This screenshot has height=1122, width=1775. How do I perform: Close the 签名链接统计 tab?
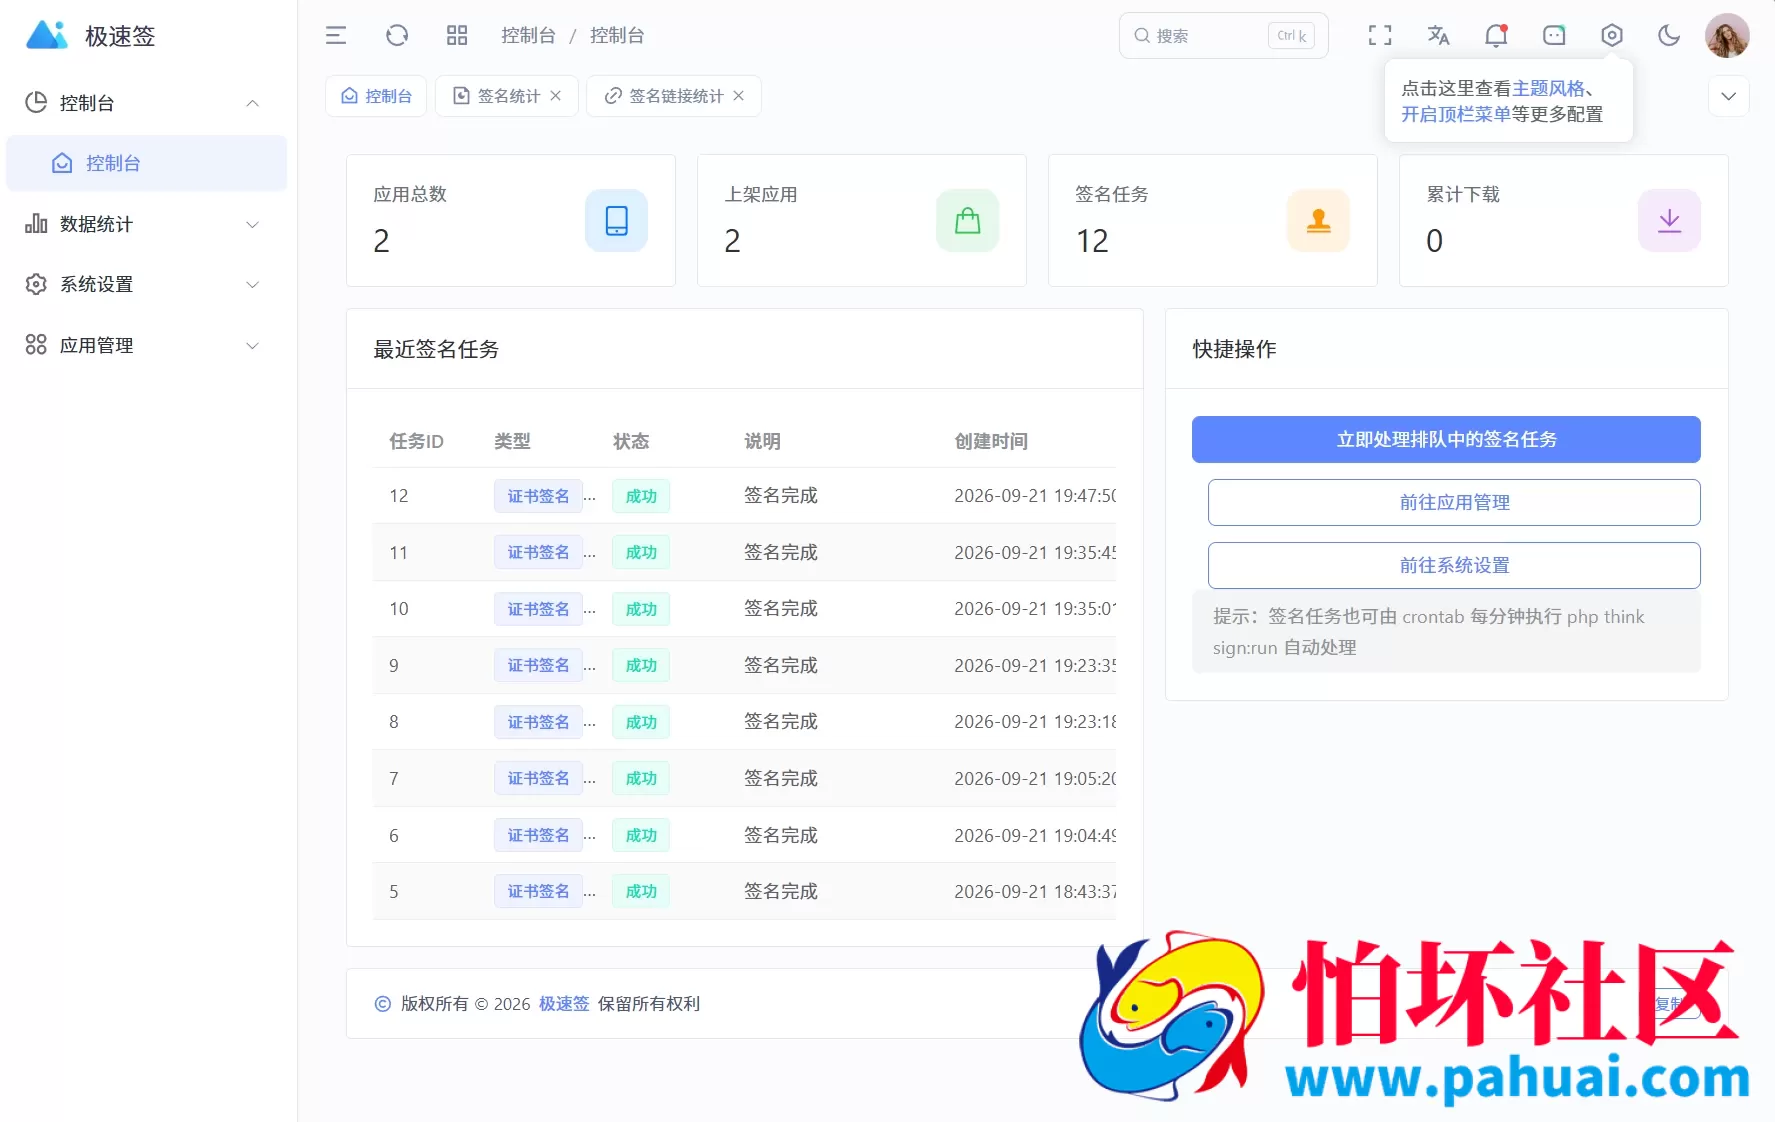(739, 96)
